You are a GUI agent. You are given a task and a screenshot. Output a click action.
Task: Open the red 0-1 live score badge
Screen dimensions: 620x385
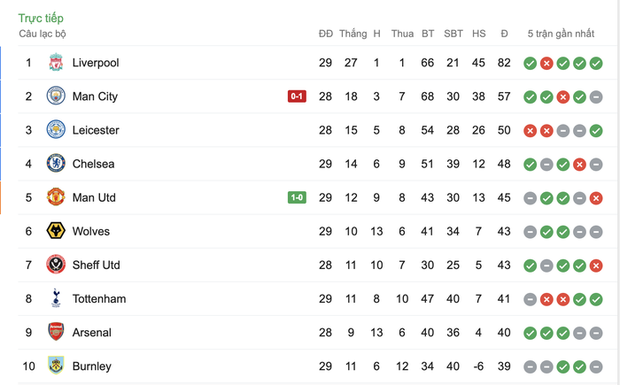point(297,96)
